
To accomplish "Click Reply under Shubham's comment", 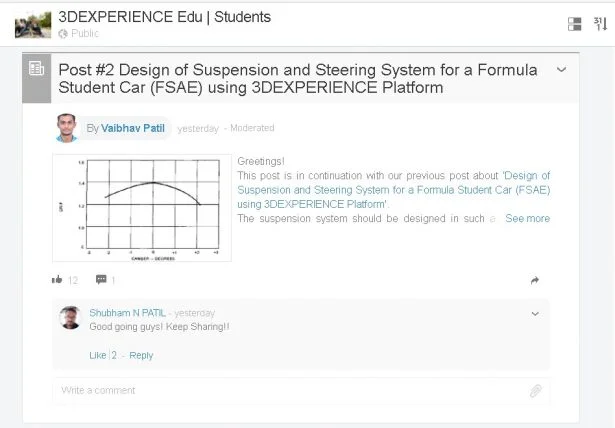I will coord(141,355).
